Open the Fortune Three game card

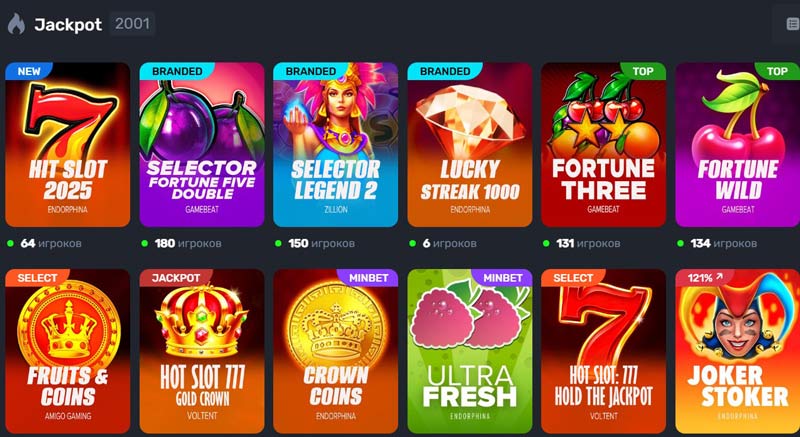pyautogui.click(x=603, y=145)
